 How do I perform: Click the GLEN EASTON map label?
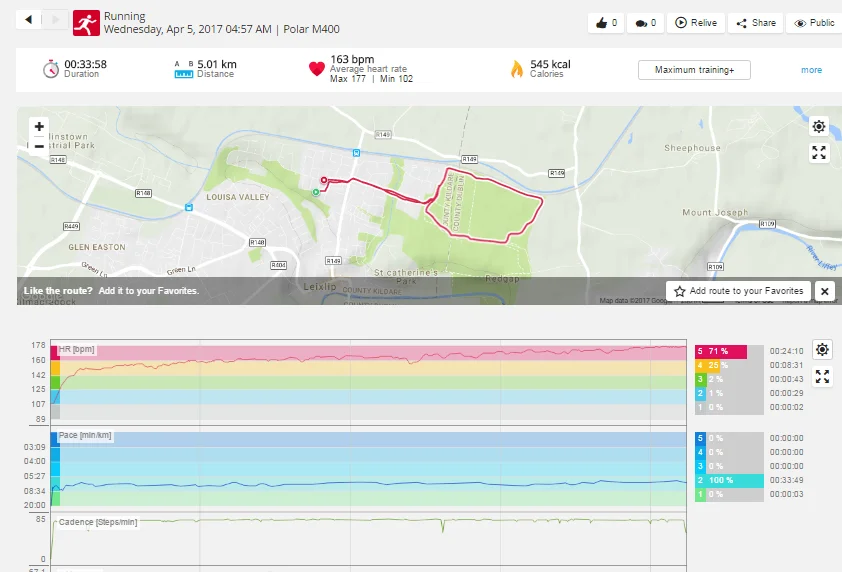click(x=97, y=247)
